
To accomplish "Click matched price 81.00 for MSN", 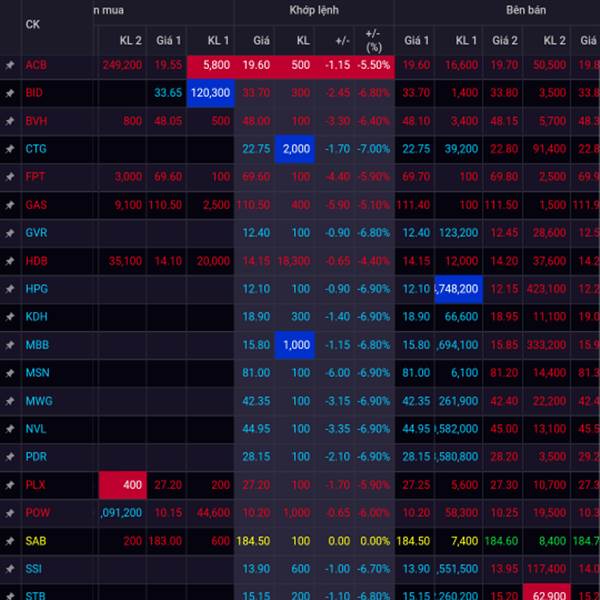I will pos(256,373).
